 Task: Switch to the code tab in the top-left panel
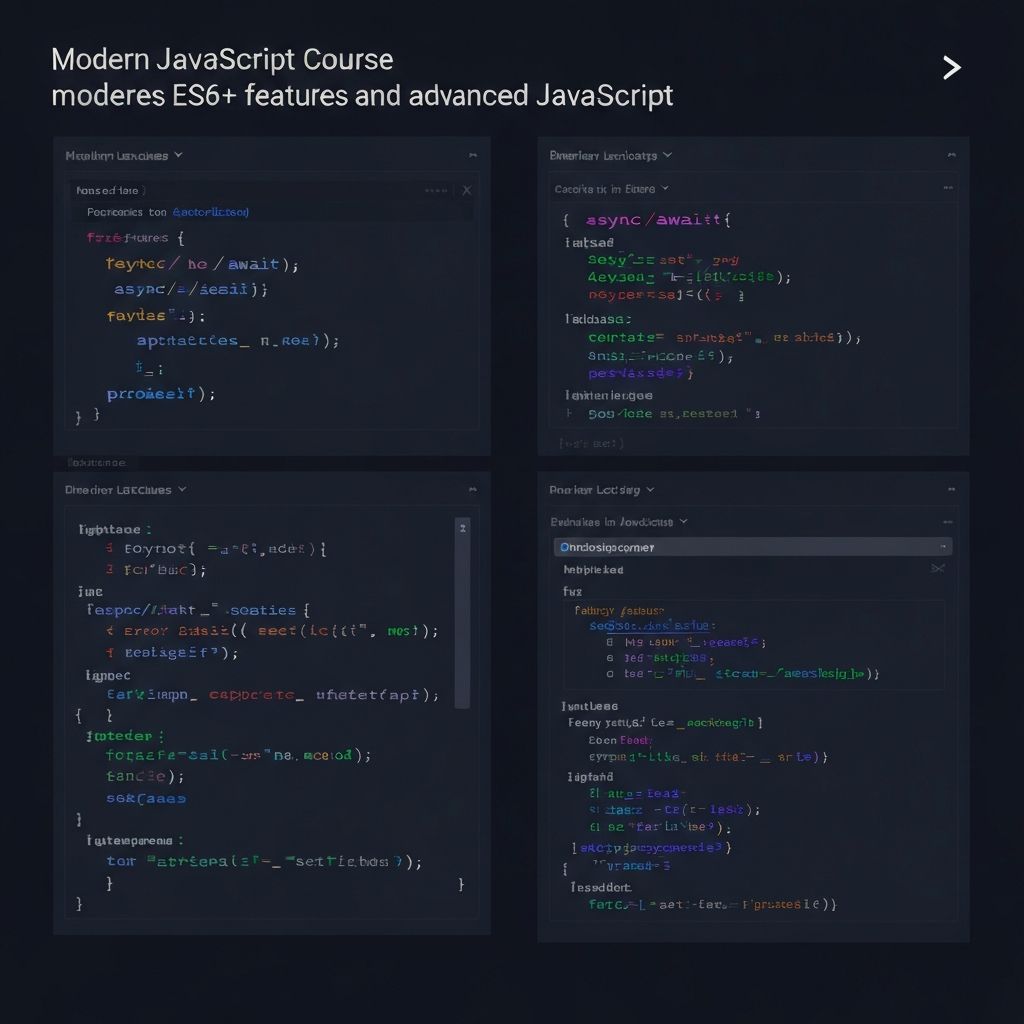pos(108,188)
